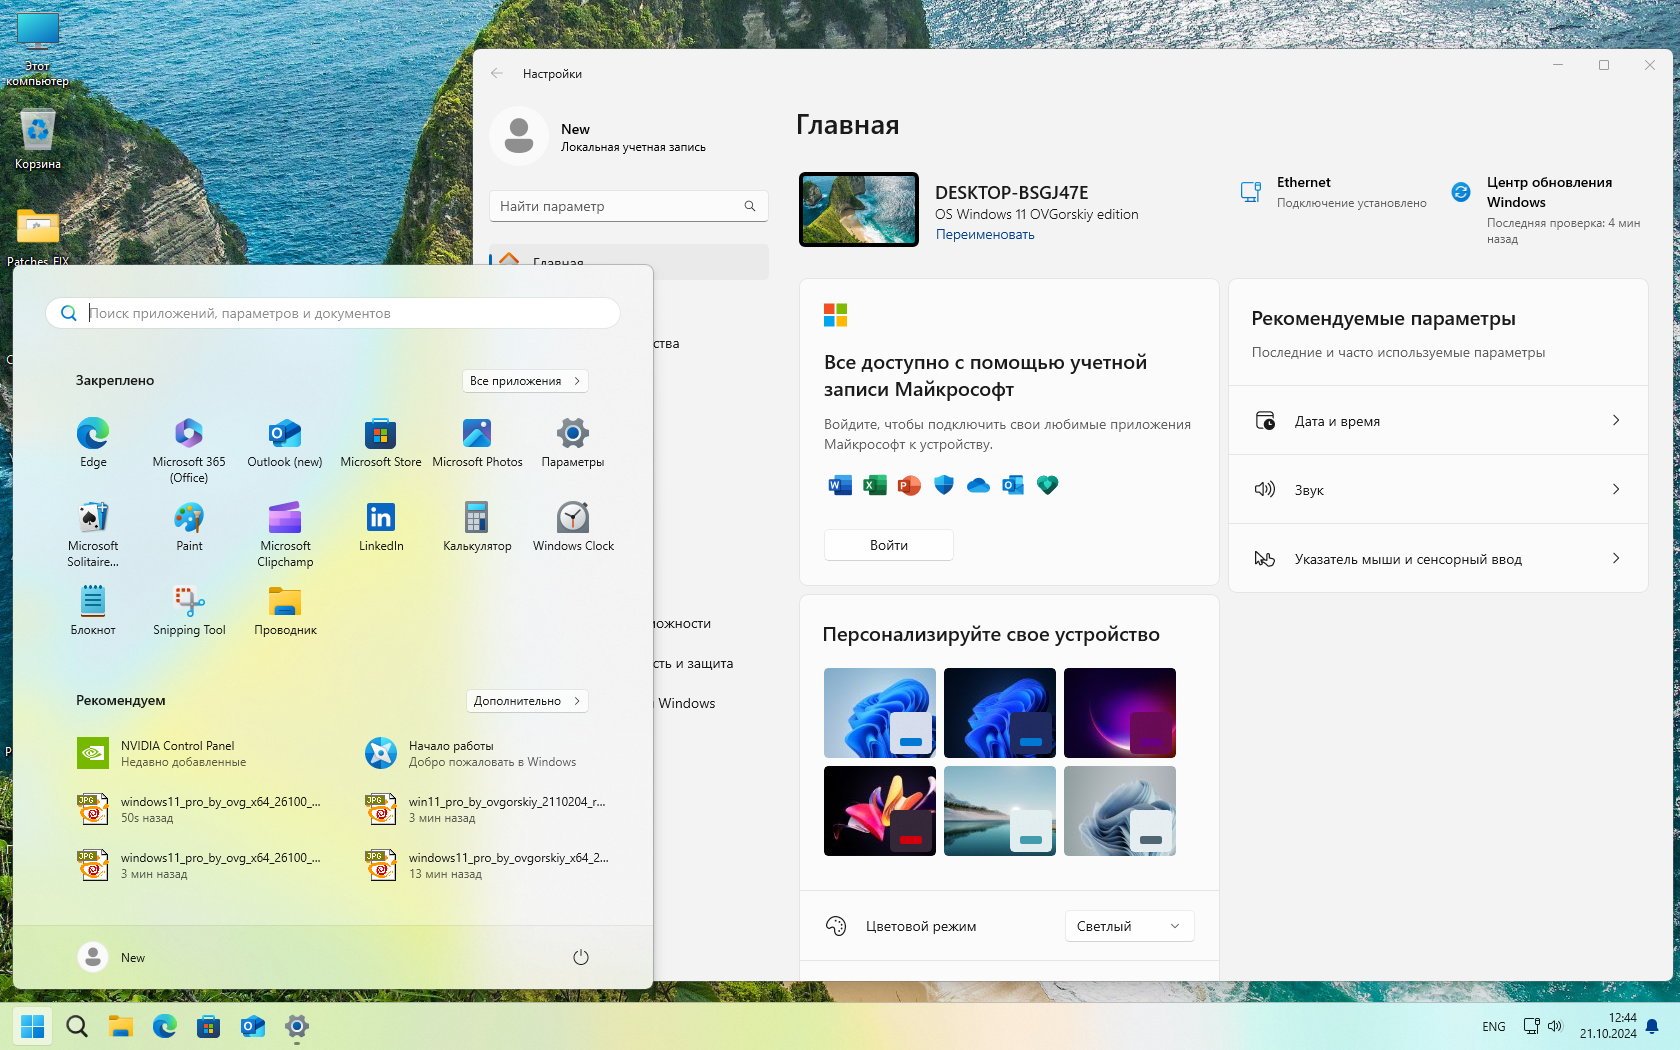The width and height of the screenshot is (1680, 1050).
Task: Expand the All apps list
Action: coord(524,381)
